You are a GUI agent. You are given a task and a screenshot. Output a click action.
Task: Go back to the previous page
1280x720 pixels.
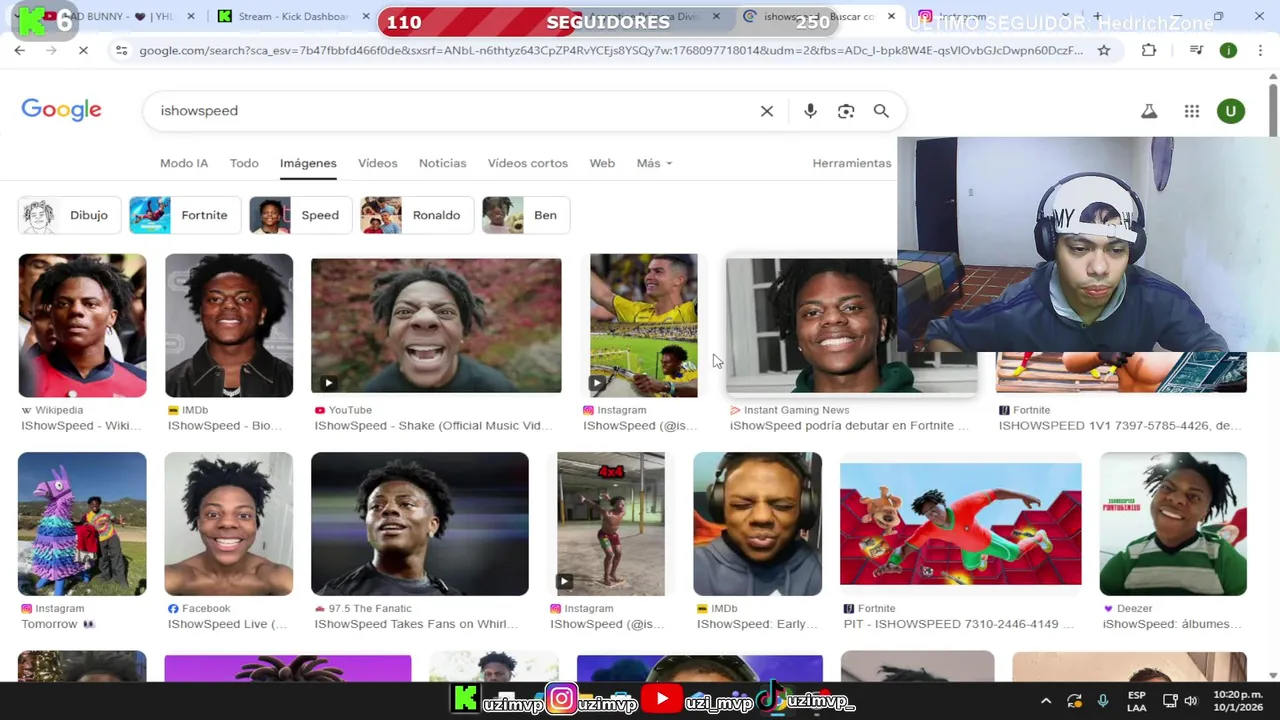click(20, 50)
